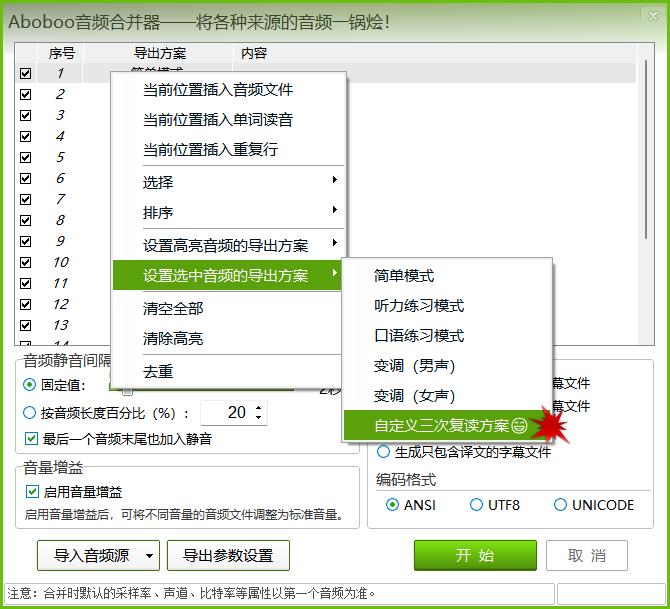Image resolution: width=670 pixels, height=609 pixels.
Task: Click the 取消 button
Action: 587,556
